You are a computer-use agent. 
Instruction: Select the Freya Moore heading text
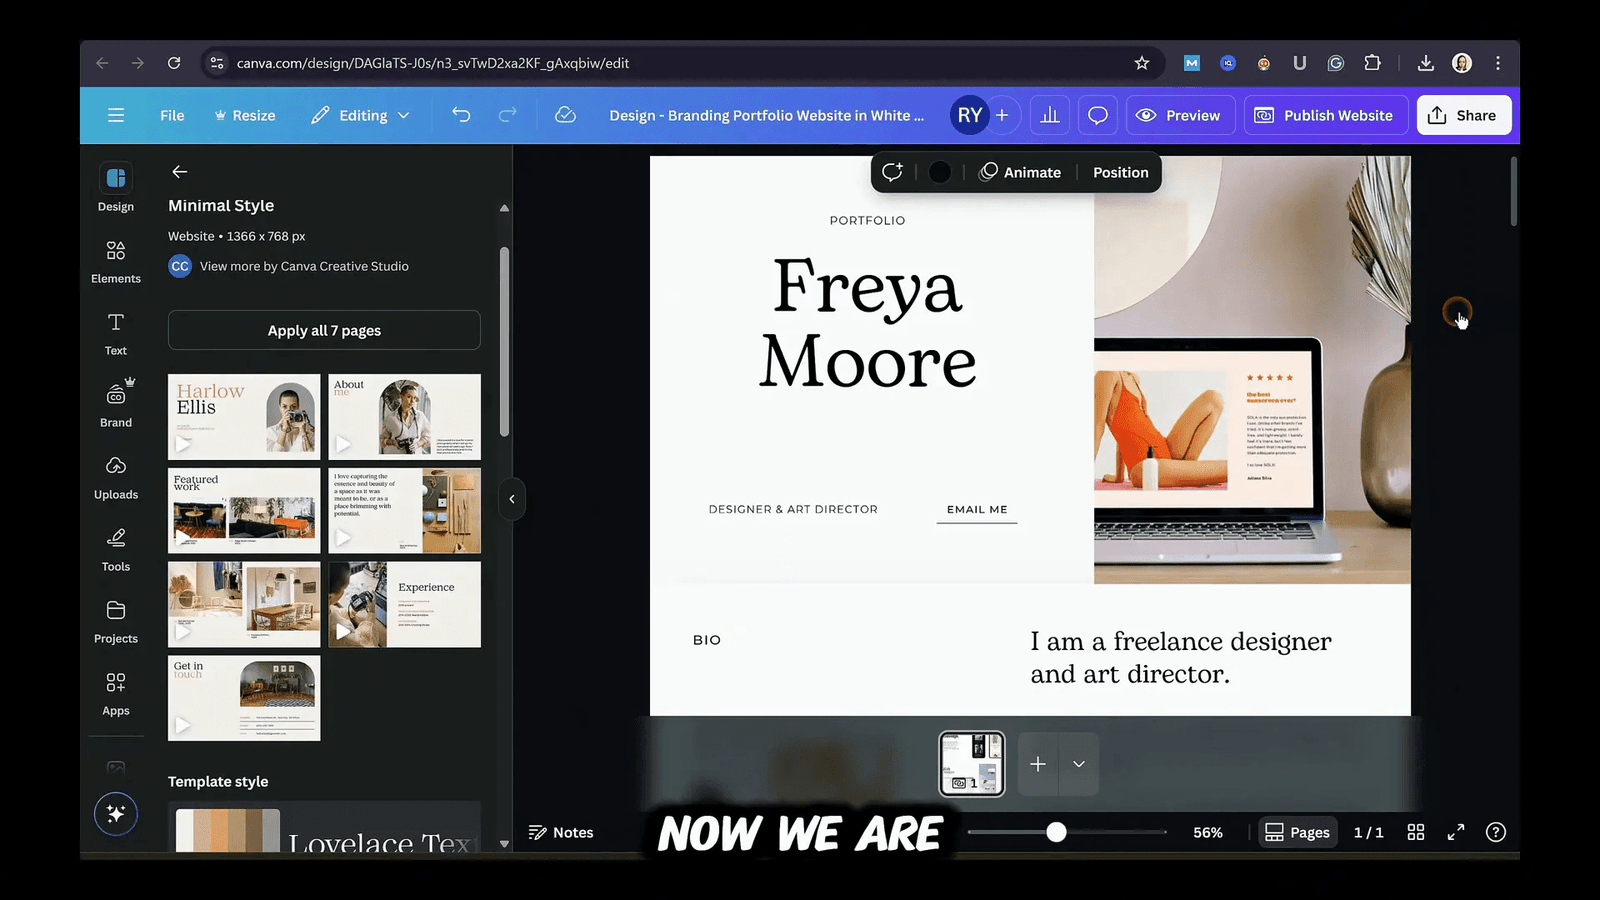(867, 322)
